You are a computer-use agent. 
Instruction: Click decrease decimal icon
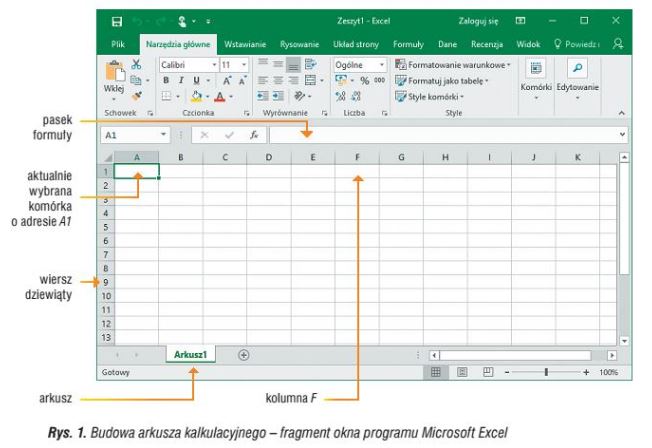tap(356, 97)
